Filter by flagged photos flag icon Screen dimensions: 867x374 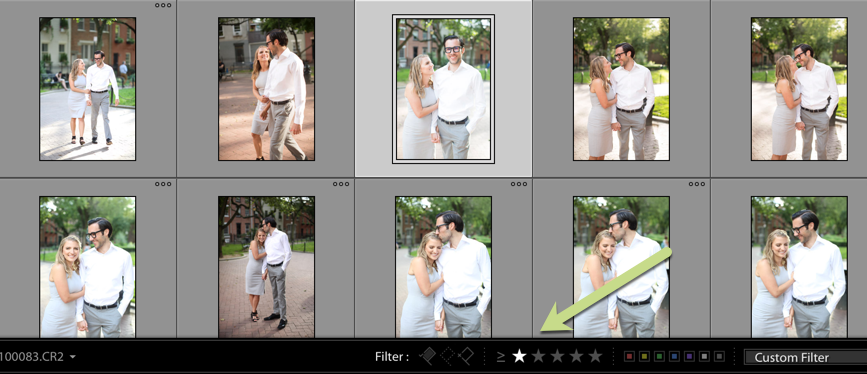click(427, 356)
